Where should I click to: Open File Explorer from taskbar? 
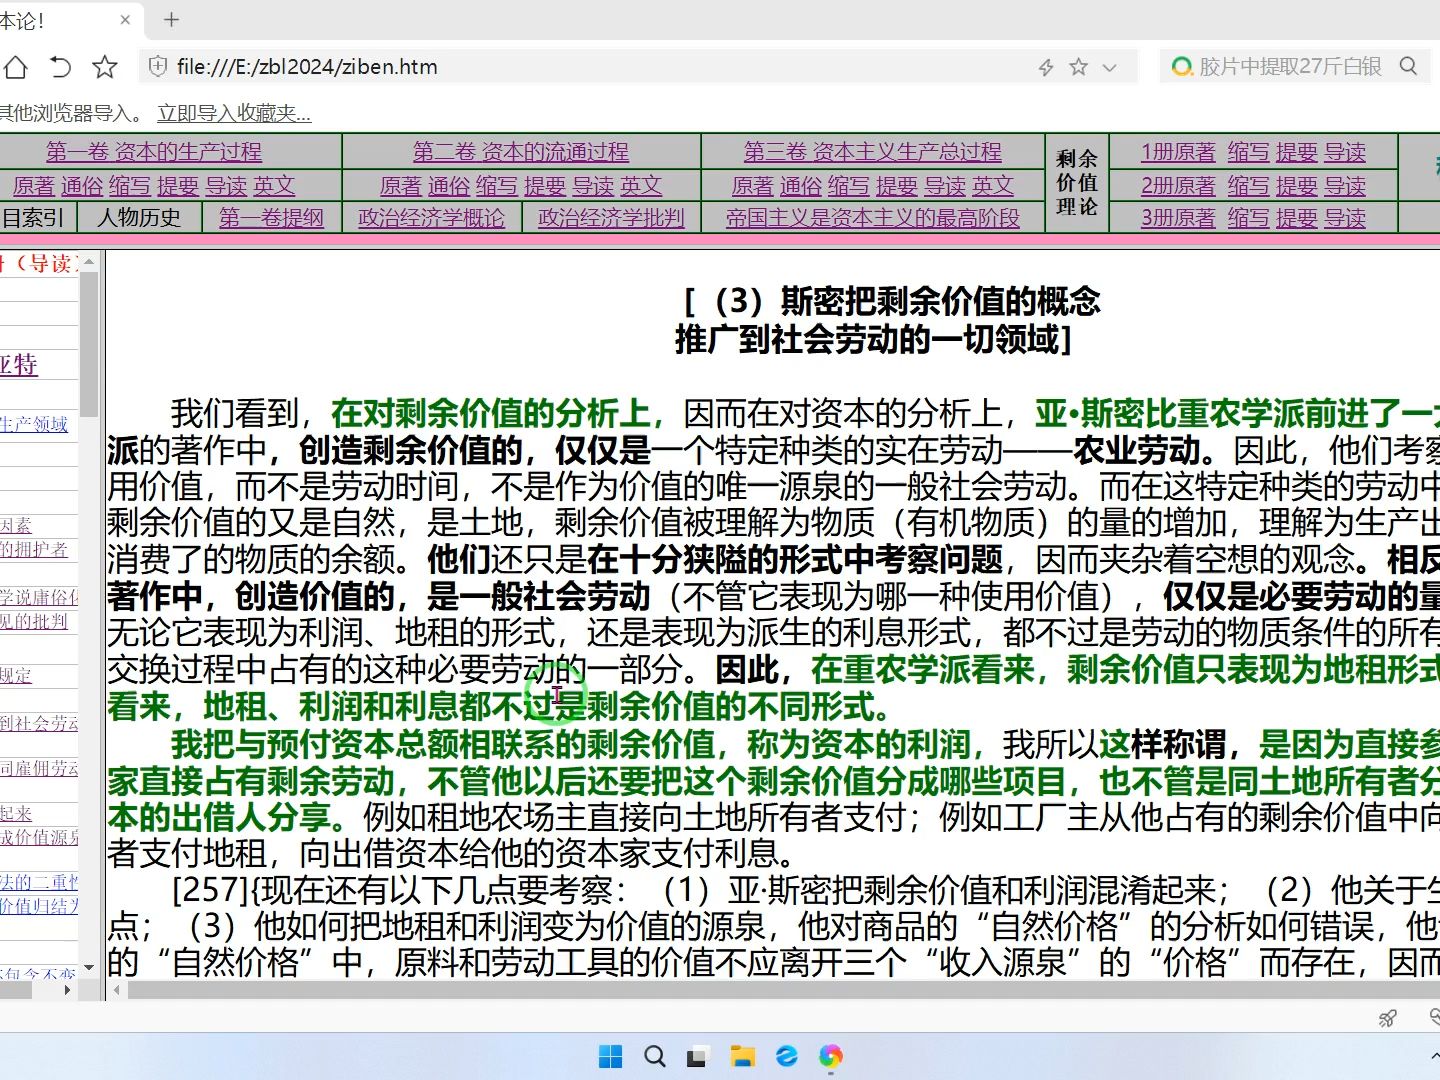coord(742,1056)
